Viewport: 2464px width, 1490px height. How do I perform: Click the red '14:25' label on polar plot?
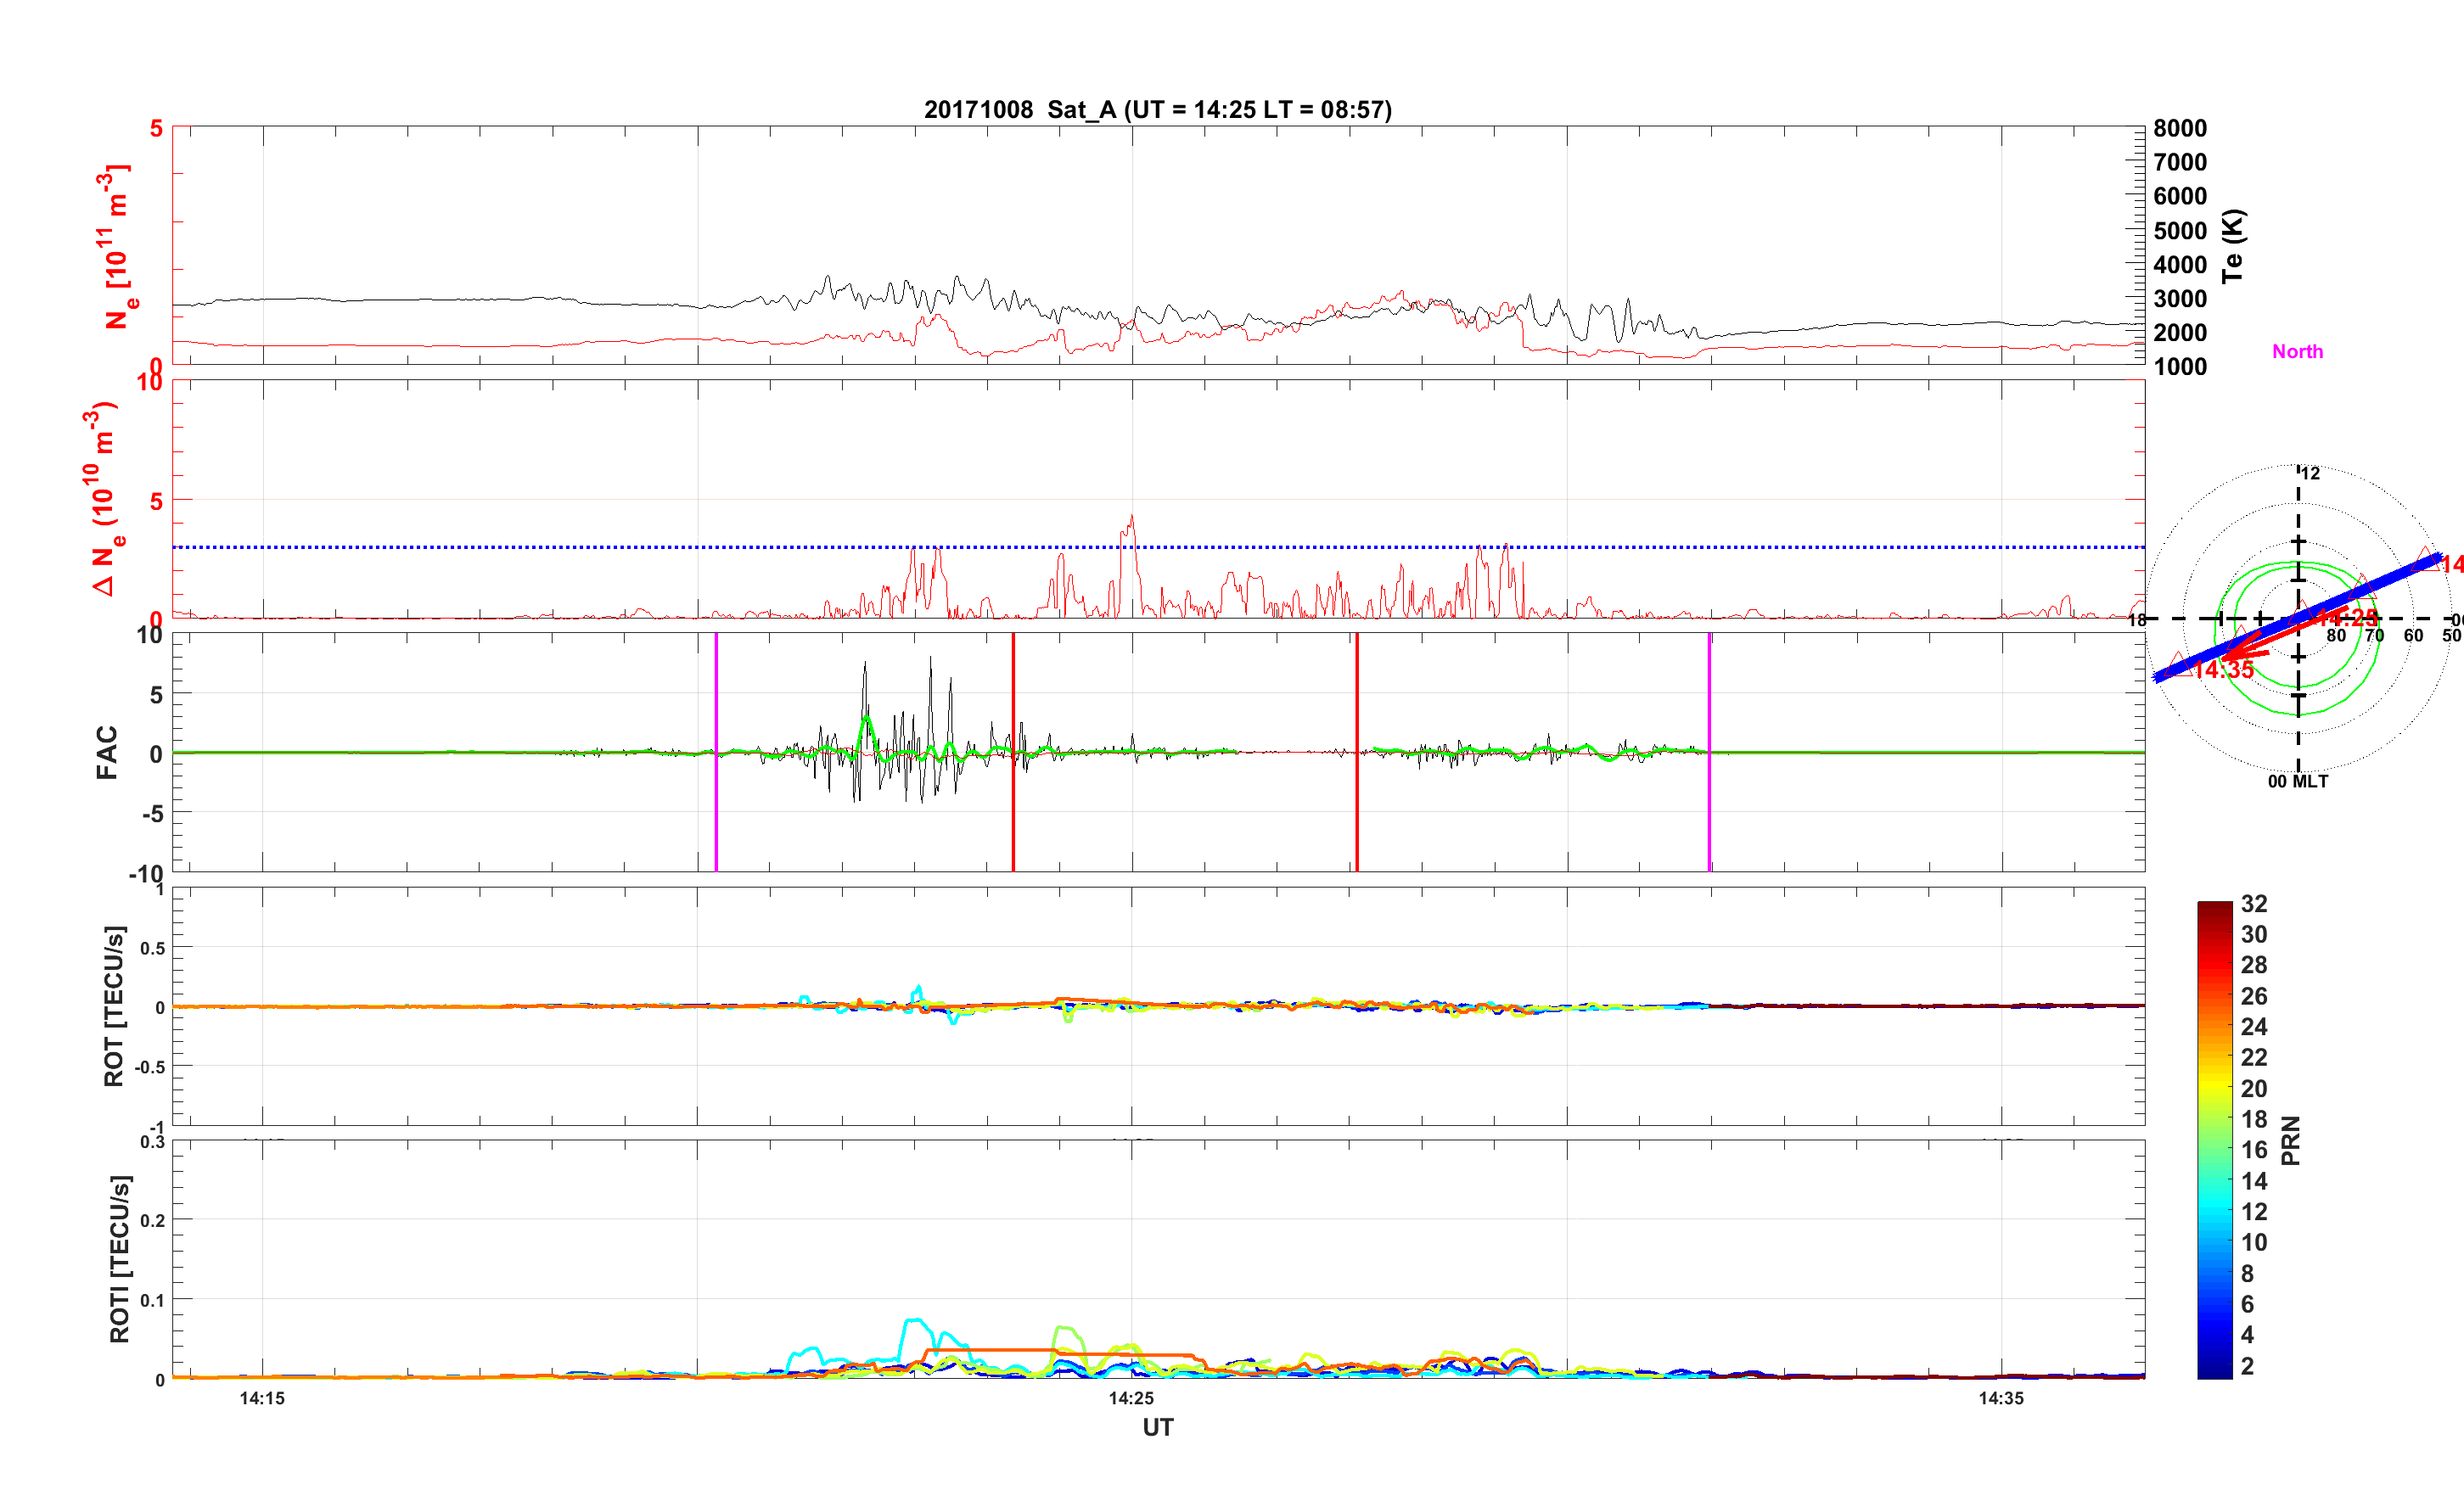pyautogui.click(x=2347, y=617)
